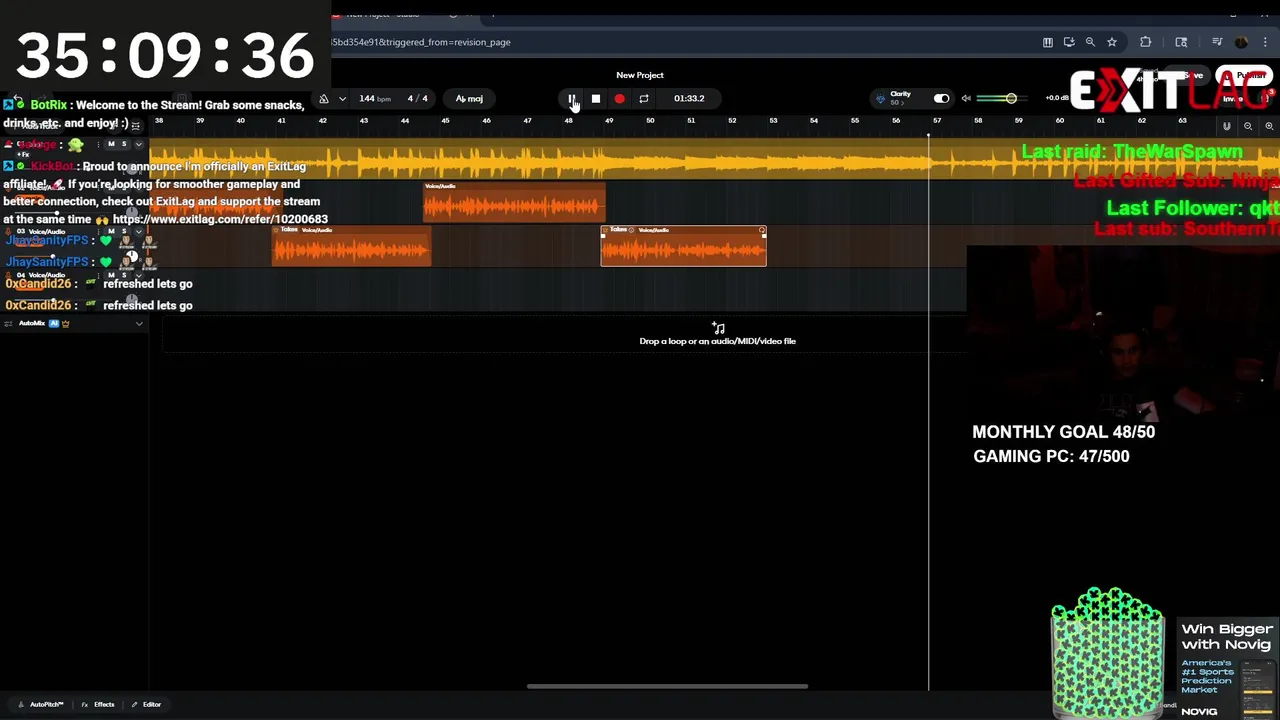The height and width of the screenshot is (720, 1280).
Task: Mute track 04 Voice/Audio with M
Action: (111, 275)
